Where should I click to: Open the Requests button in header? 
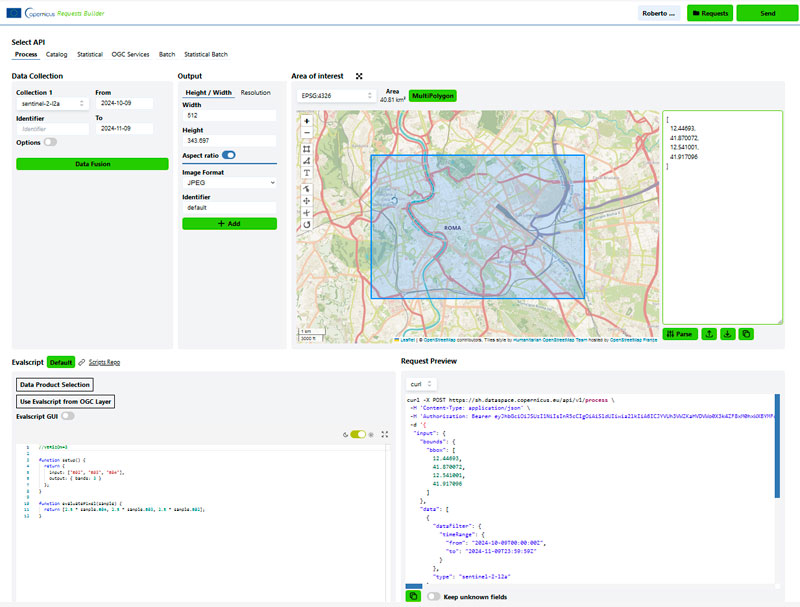click(x=710, y=13)
